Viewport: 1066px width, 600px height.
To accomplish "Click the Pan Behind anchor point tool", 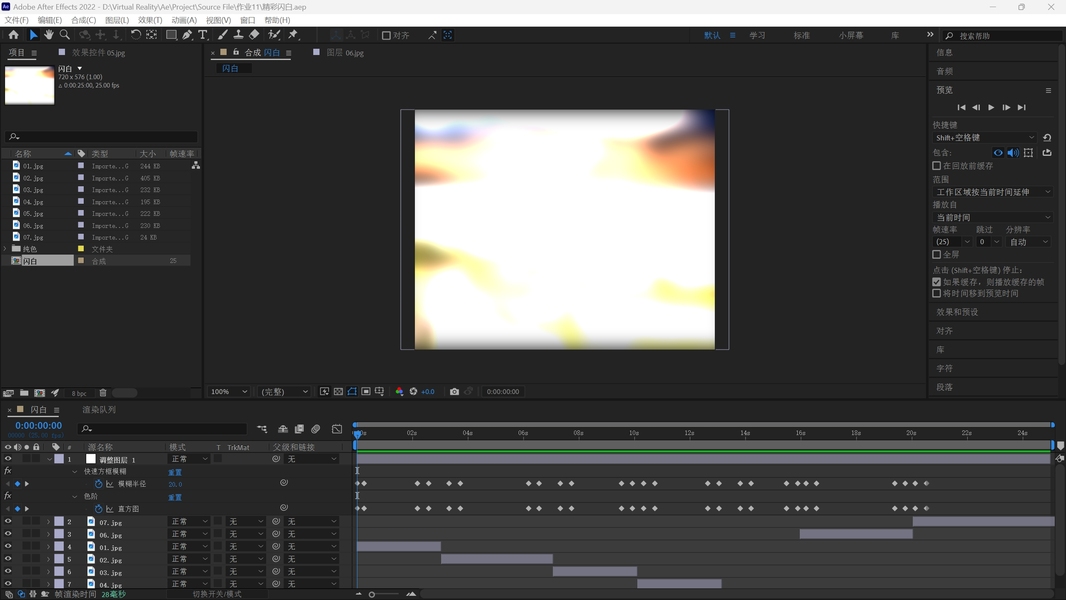I will (x=152, y=35).
